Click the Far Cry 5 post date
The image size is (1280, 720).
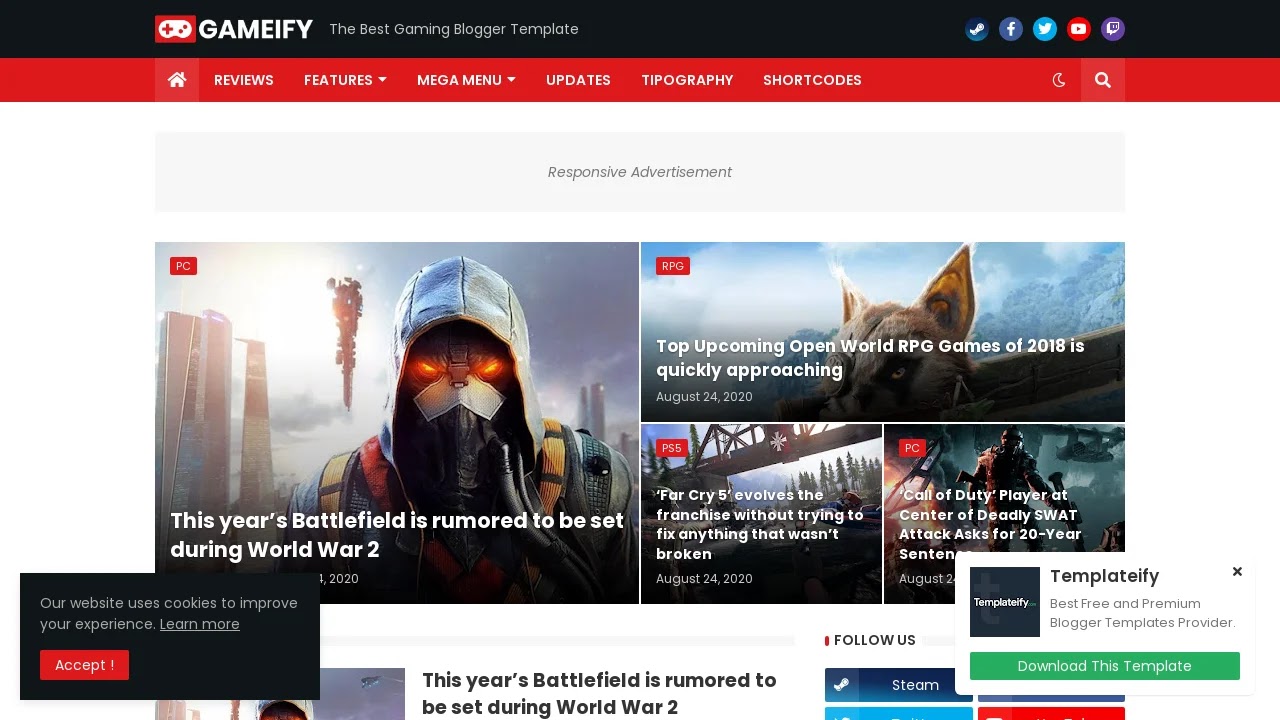tap(704, 579)
